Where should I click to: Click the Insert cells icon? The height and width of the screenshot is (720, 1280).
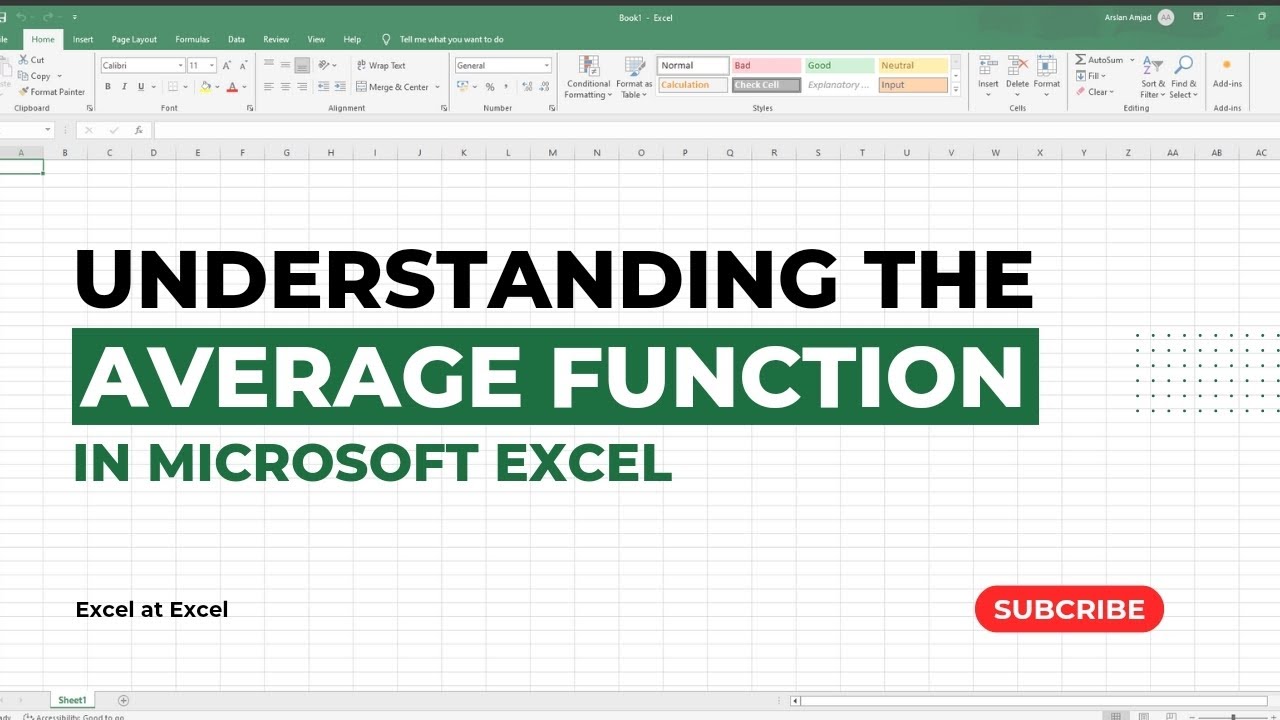pyautogui.click(x=988, y=66)
